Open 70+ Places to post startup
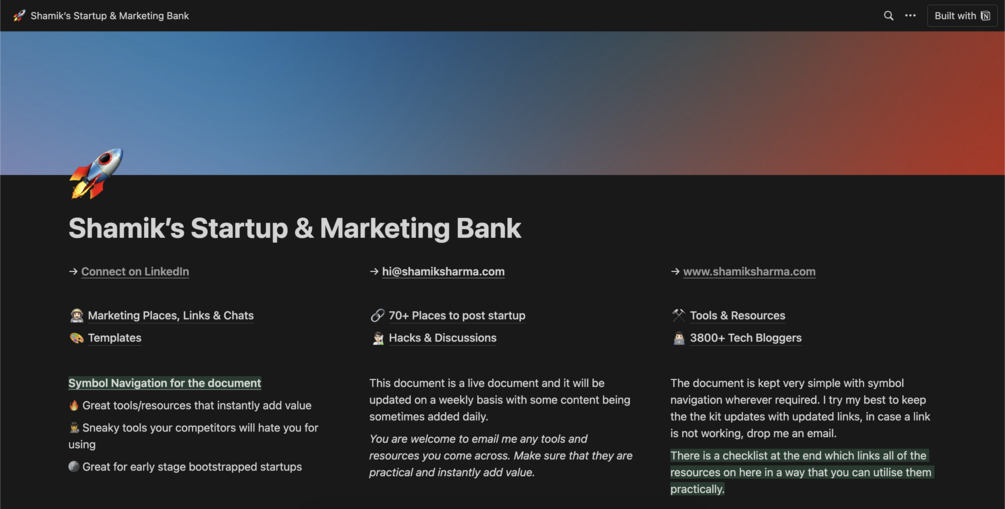Viewport: 1005px width, 509px height. pyautogui.click(x=457, y=315)
